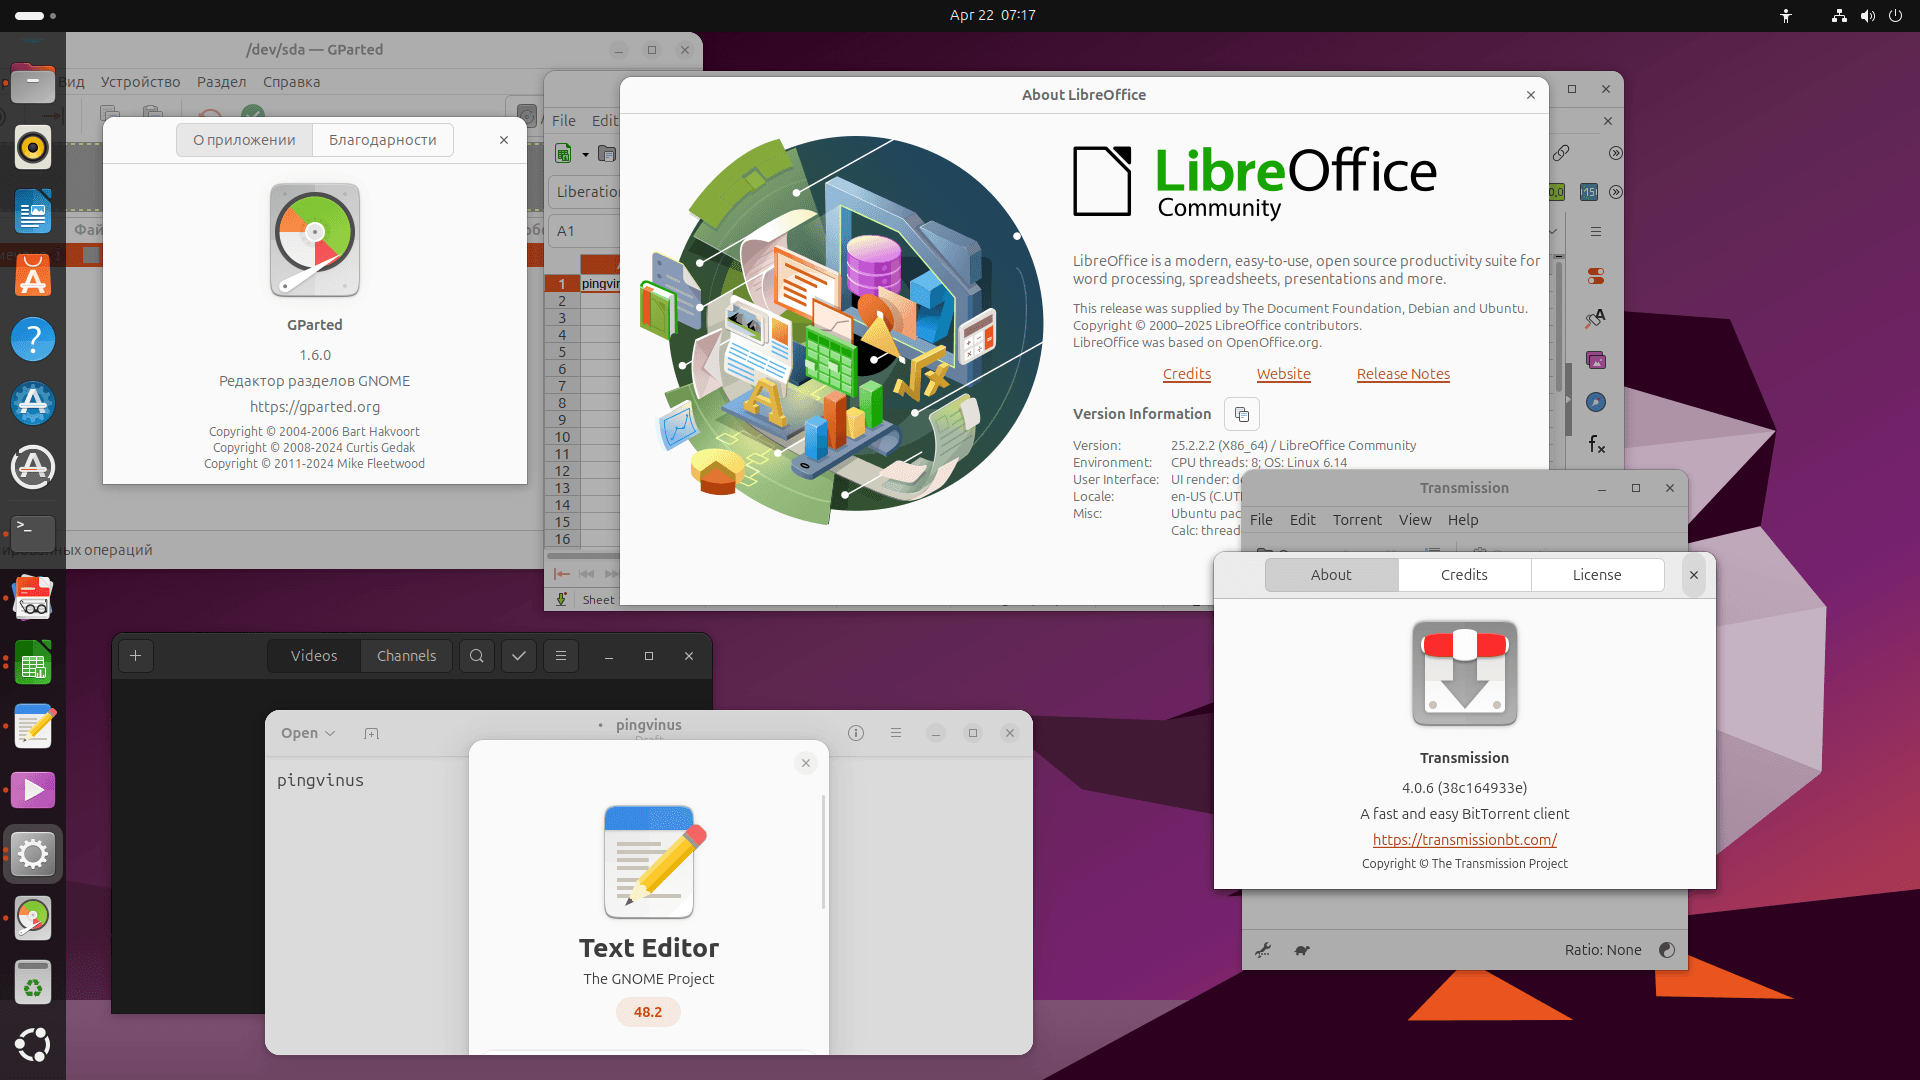This screenshot has height=1080, width=1920.
Task: Click the Liberation font name box in Calc
Action: (585, 192)
